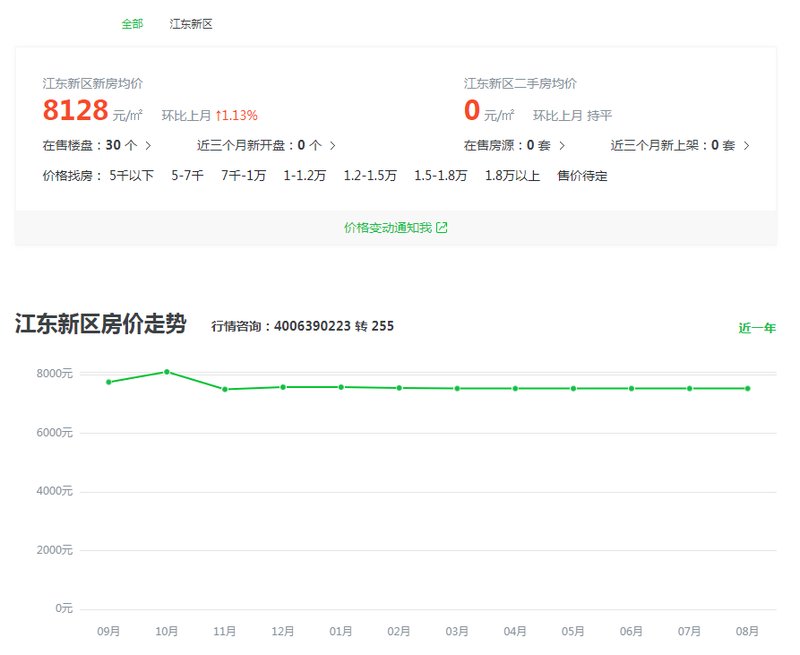Screen dimensions: 800x655
Task: Click the 4000元 axis label
Action: [54, 491]
